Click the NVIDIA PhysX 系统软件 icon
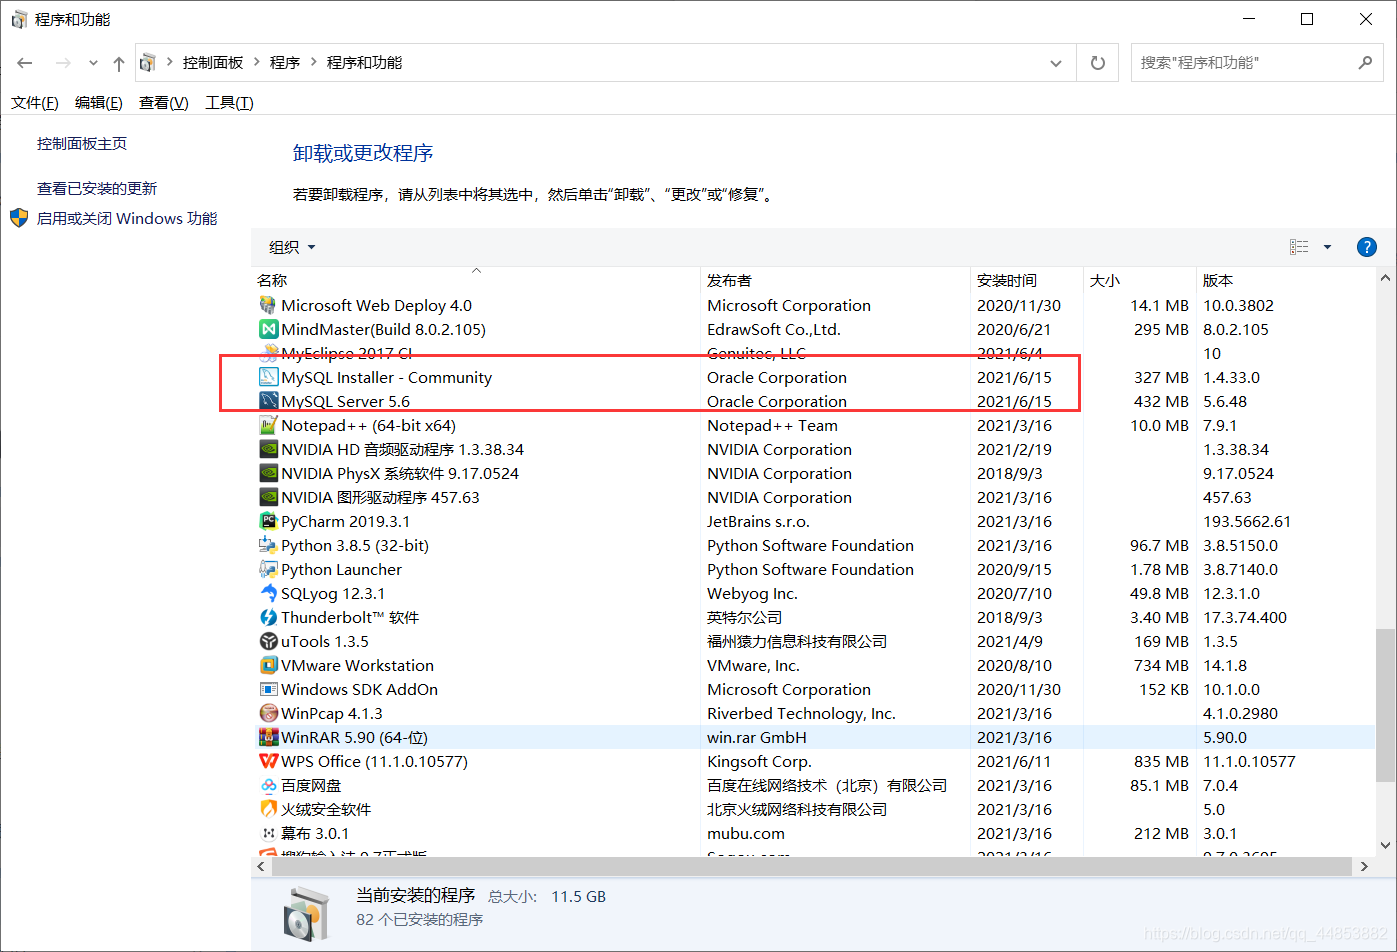The image size is (1397, 952). coord(268,473)
